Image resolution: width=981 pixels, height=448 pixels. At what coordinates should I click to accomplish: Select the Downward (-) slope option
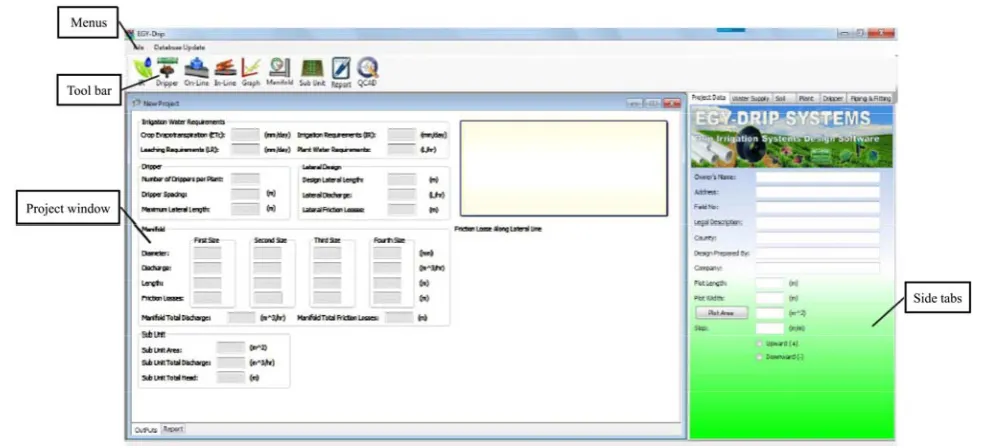[760, 357]
